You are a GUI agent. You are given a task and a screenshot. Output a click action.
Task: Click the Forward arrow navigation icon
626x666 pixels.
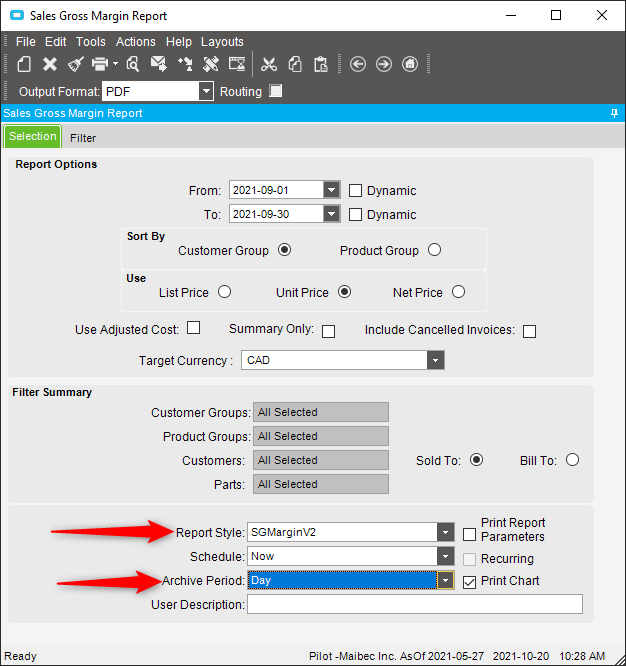384,64
